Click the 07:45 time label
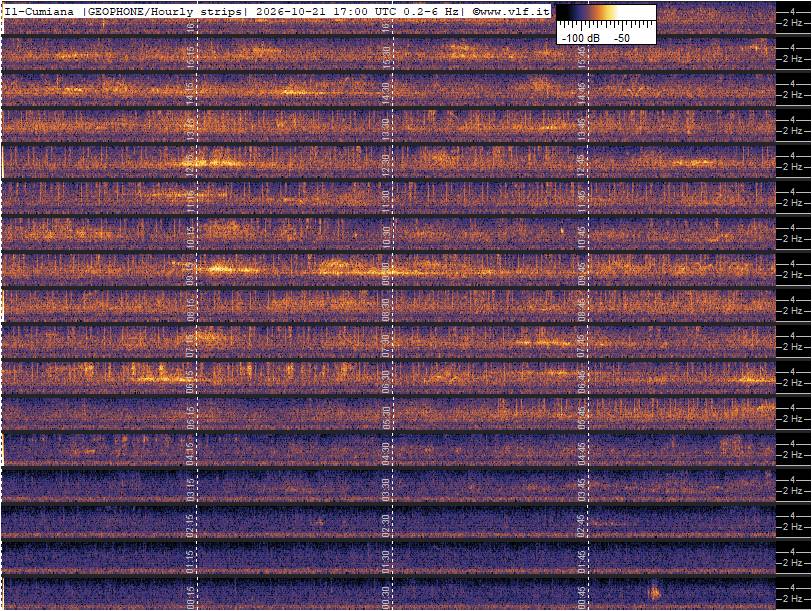812x611 pixels. (x=582, y=346)
